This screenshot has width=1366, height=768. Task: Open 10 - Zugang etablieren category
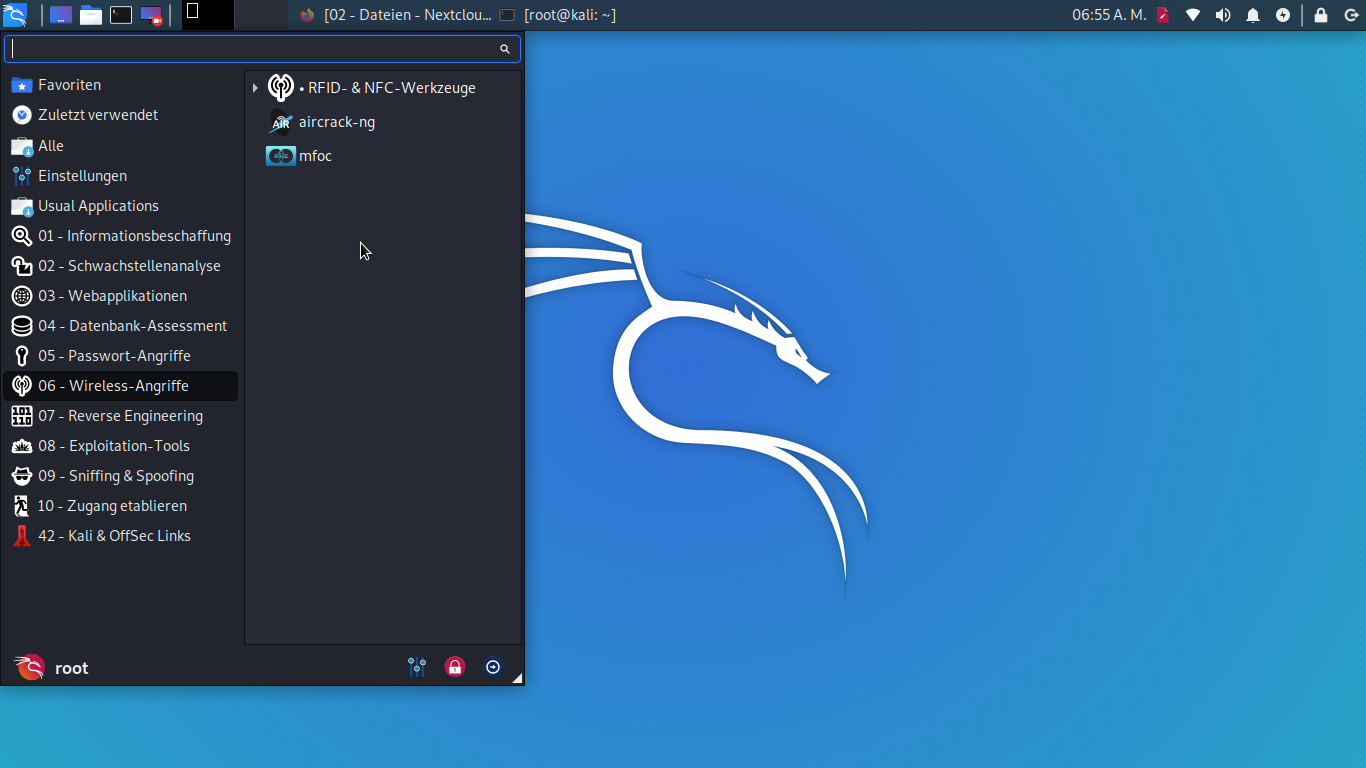coord(121,506)
